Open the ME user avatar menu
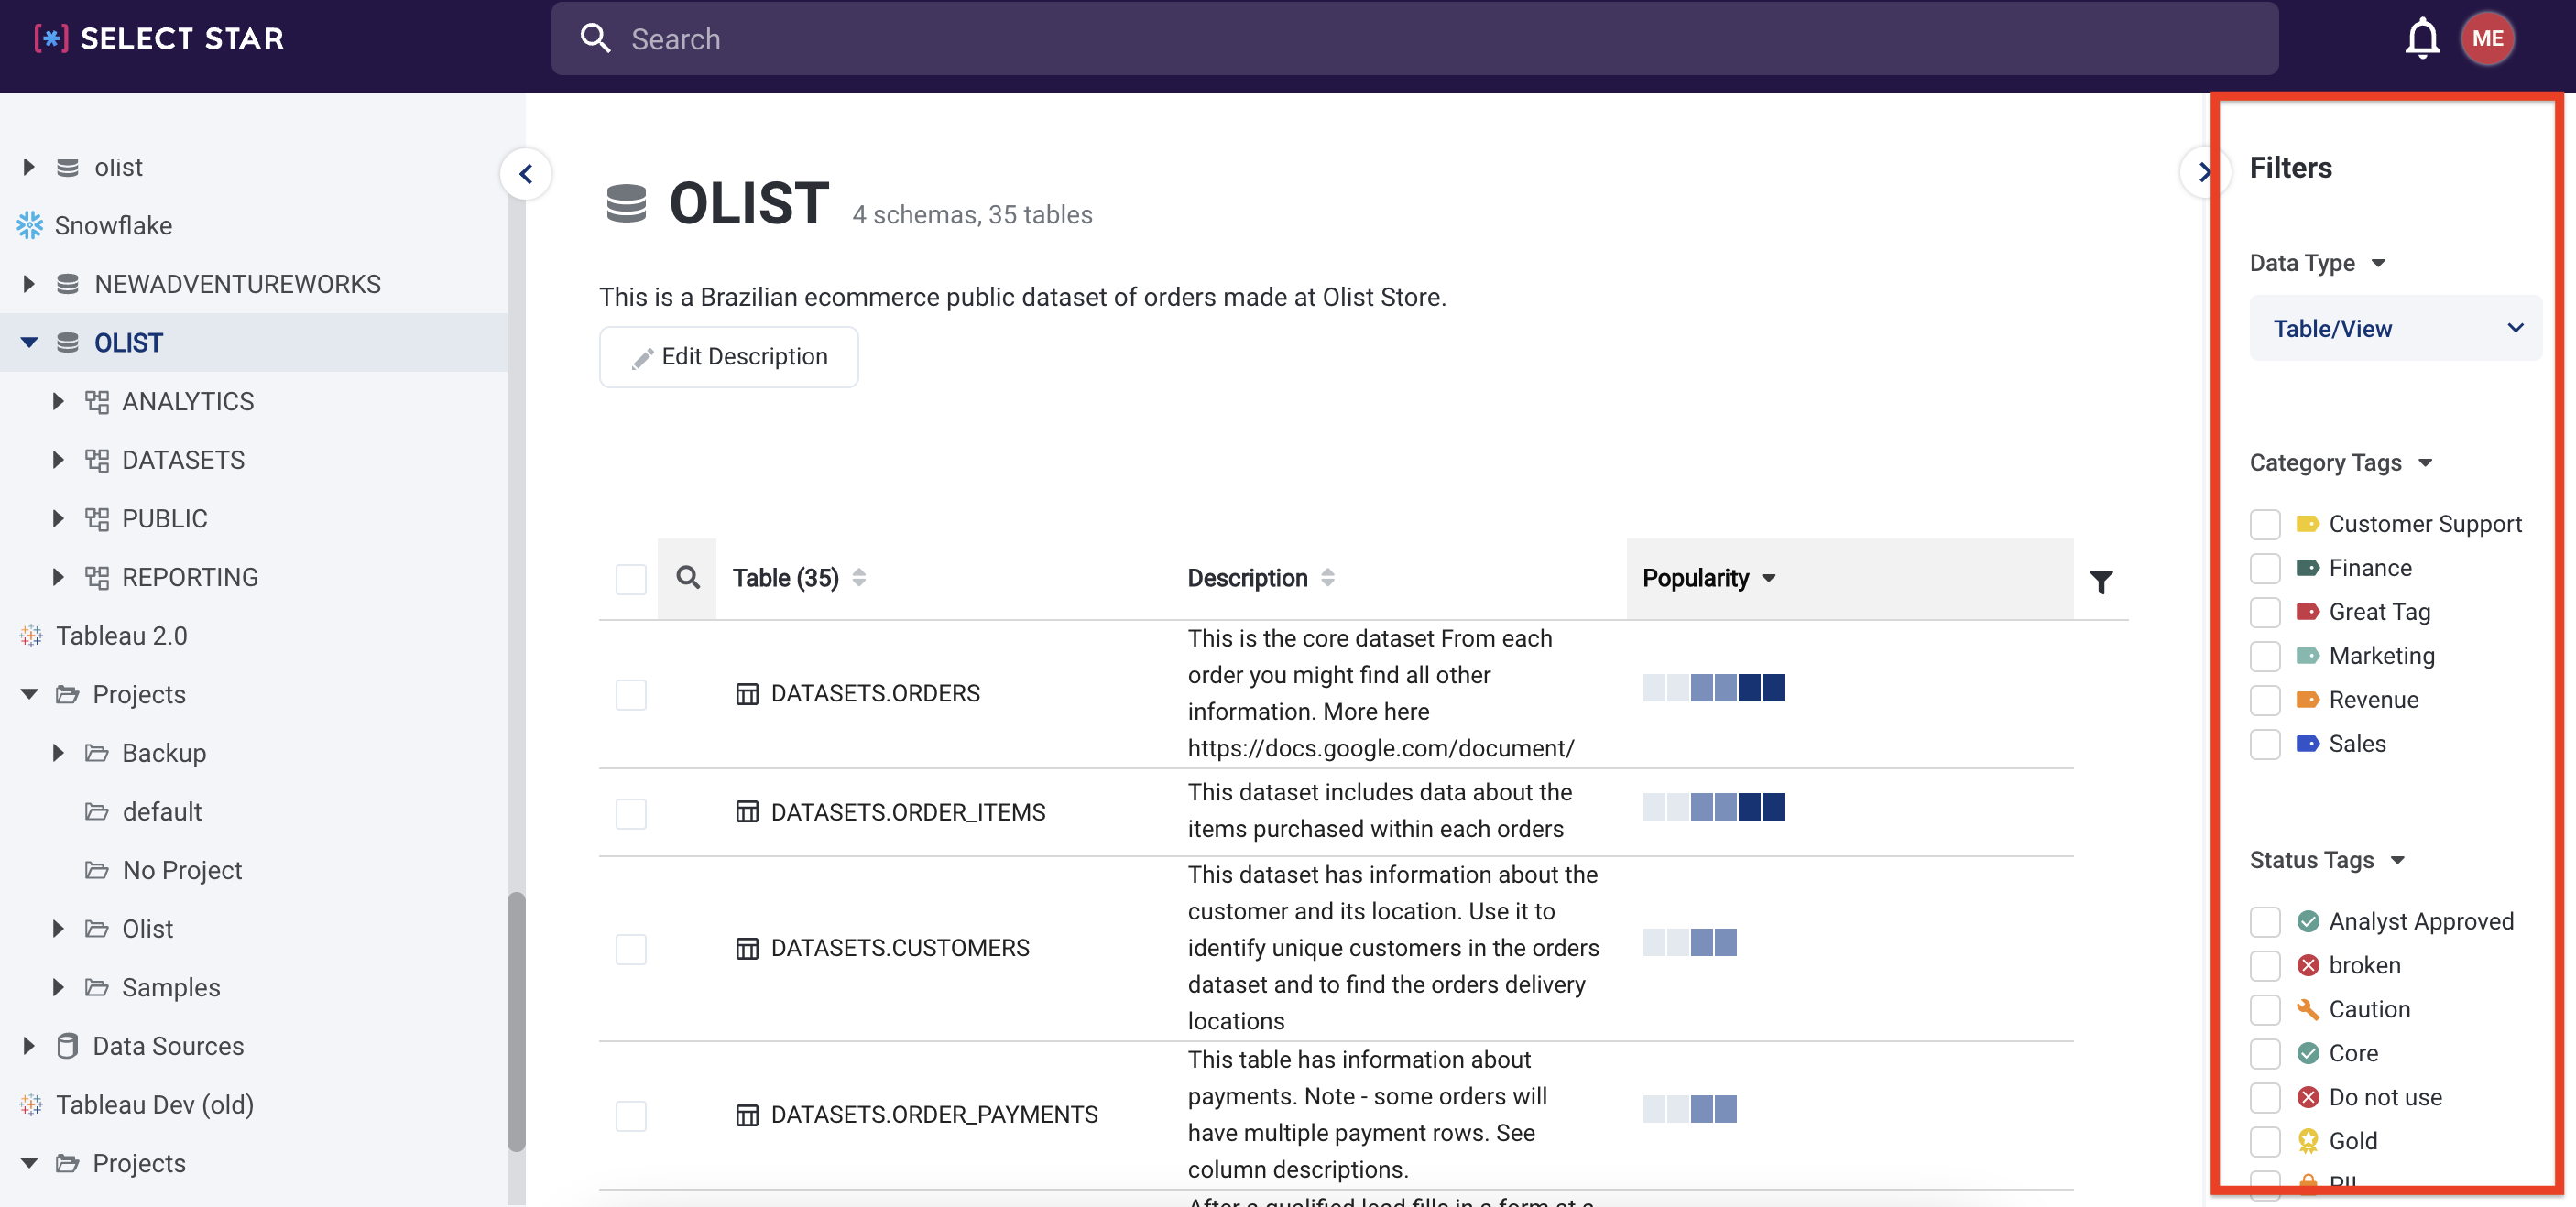 pyautogui.click(x=2487, y=39)
